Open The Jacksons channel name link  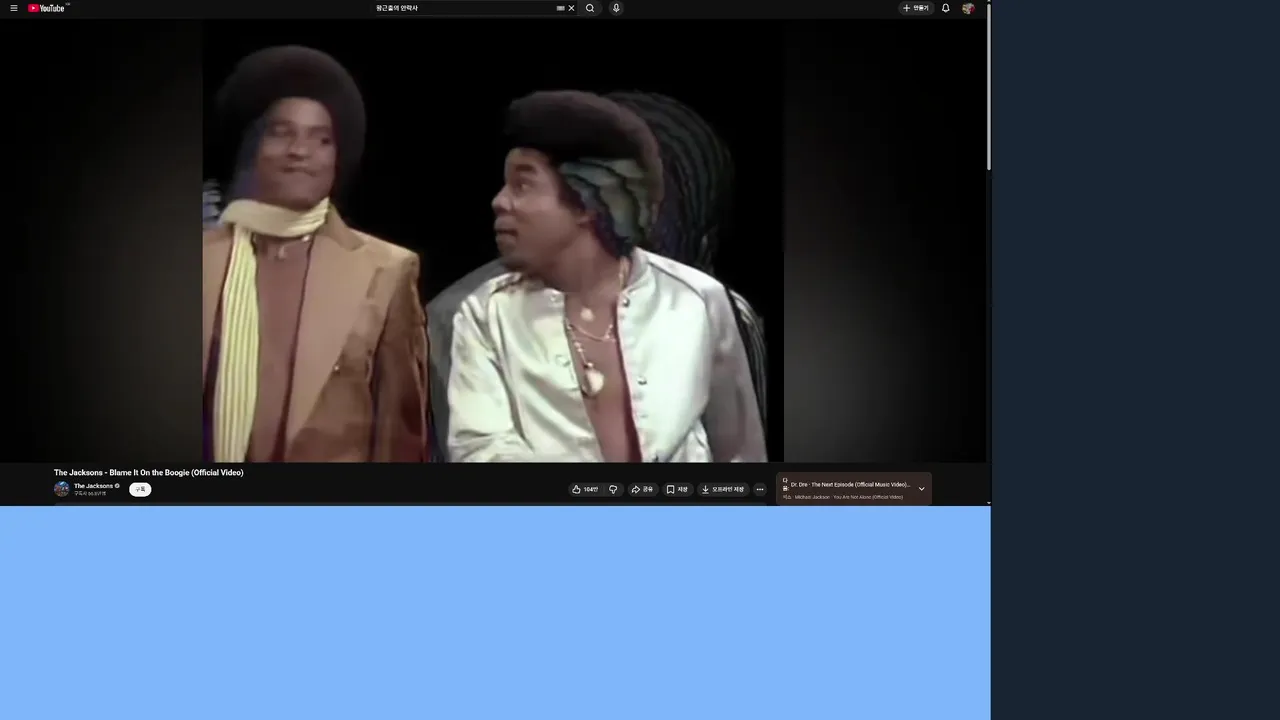(x=93, y=486)
